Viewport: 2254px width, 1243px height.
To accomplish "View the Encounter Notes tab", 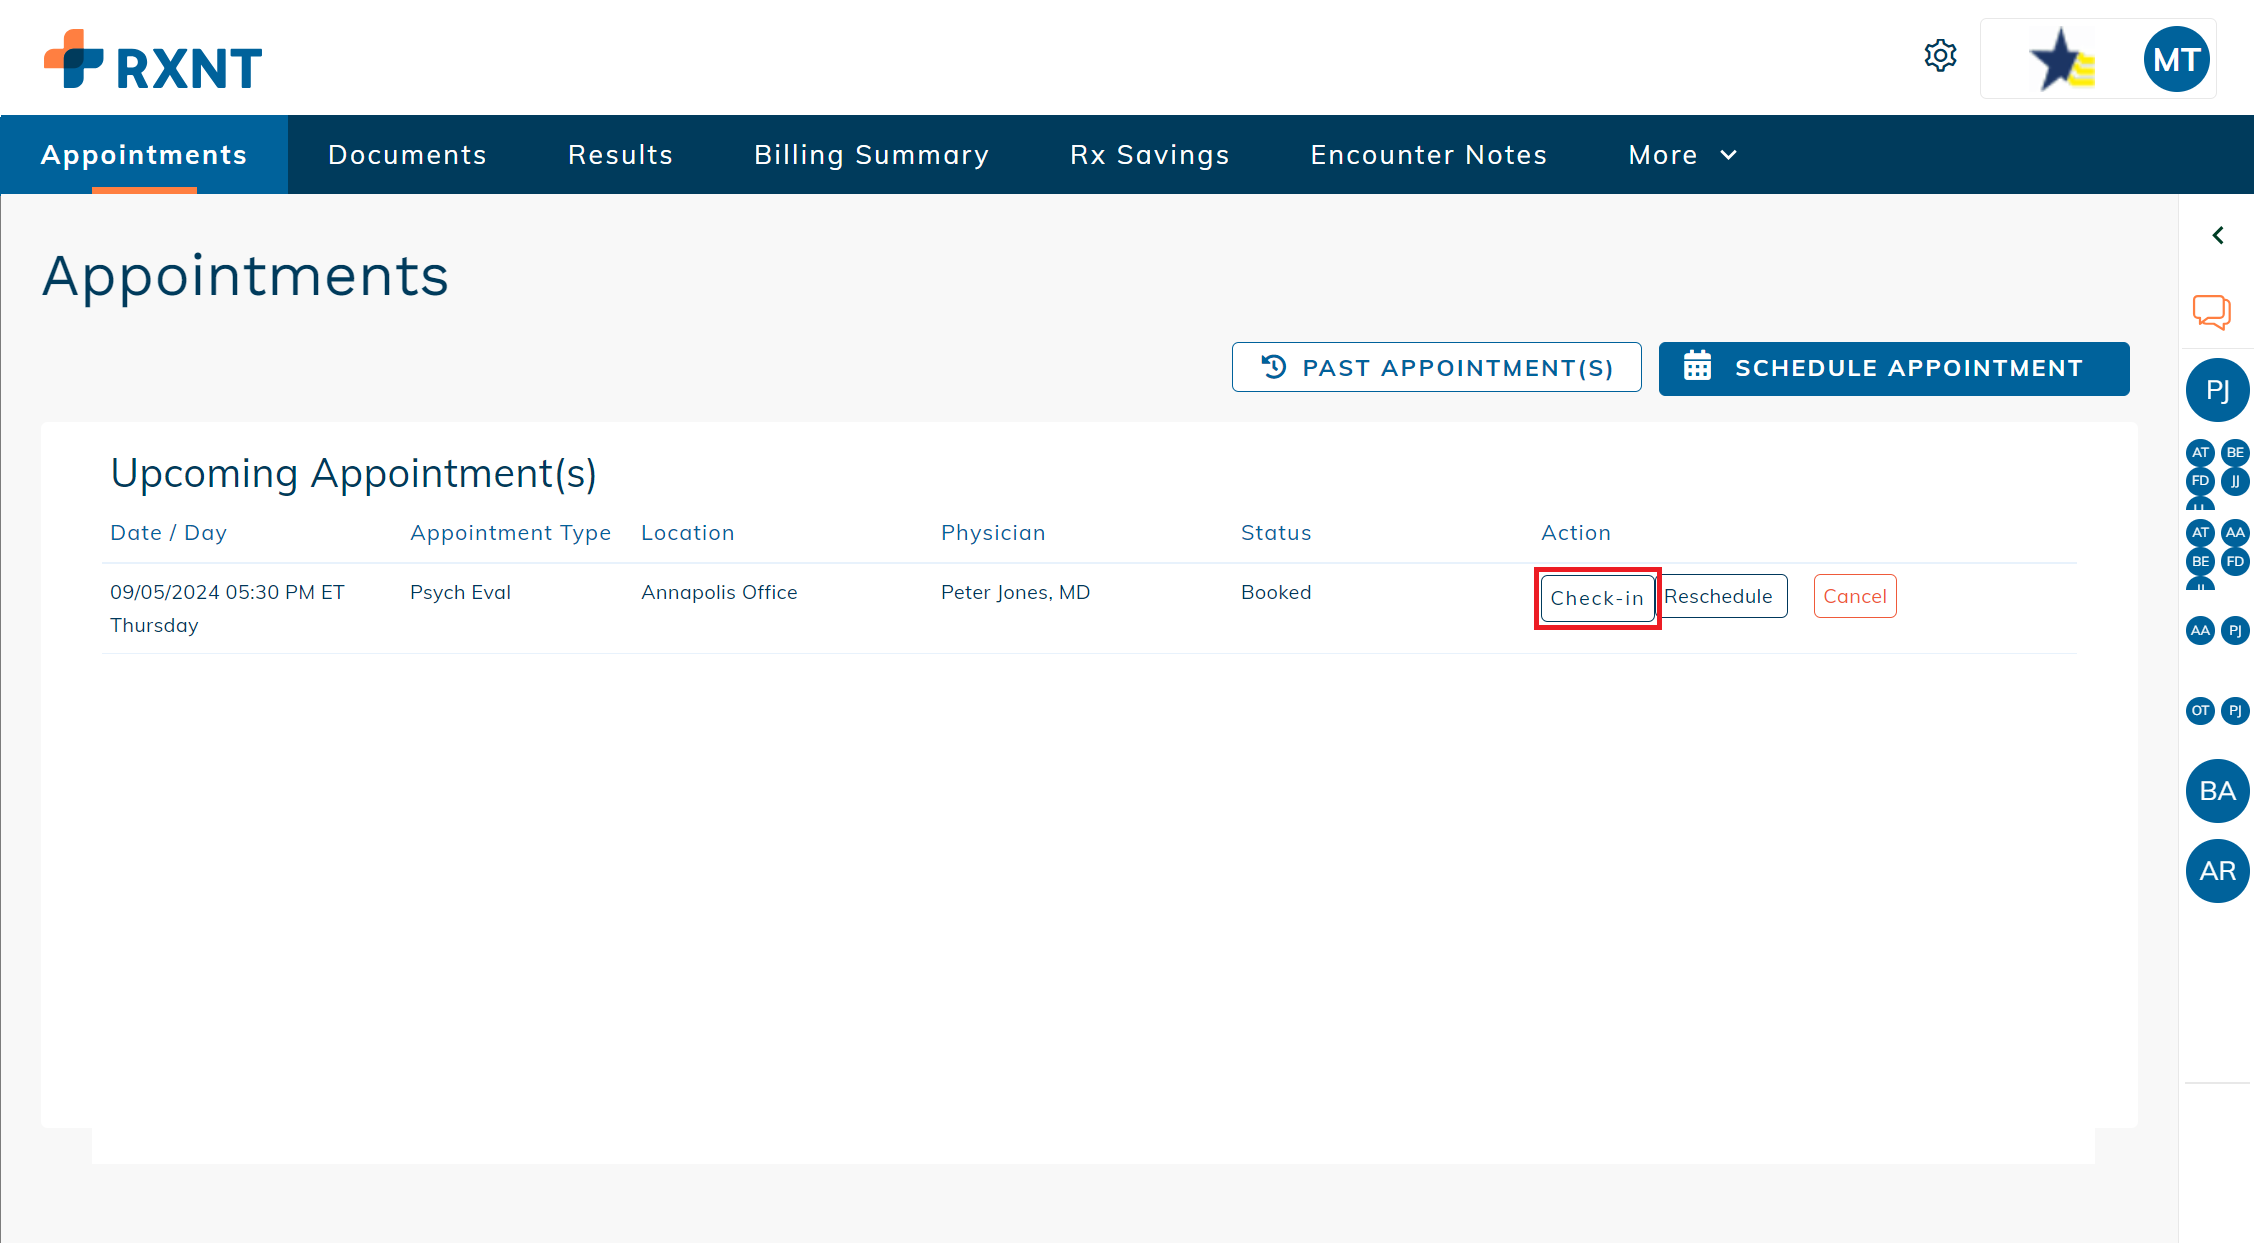I will pos(1429,155).
